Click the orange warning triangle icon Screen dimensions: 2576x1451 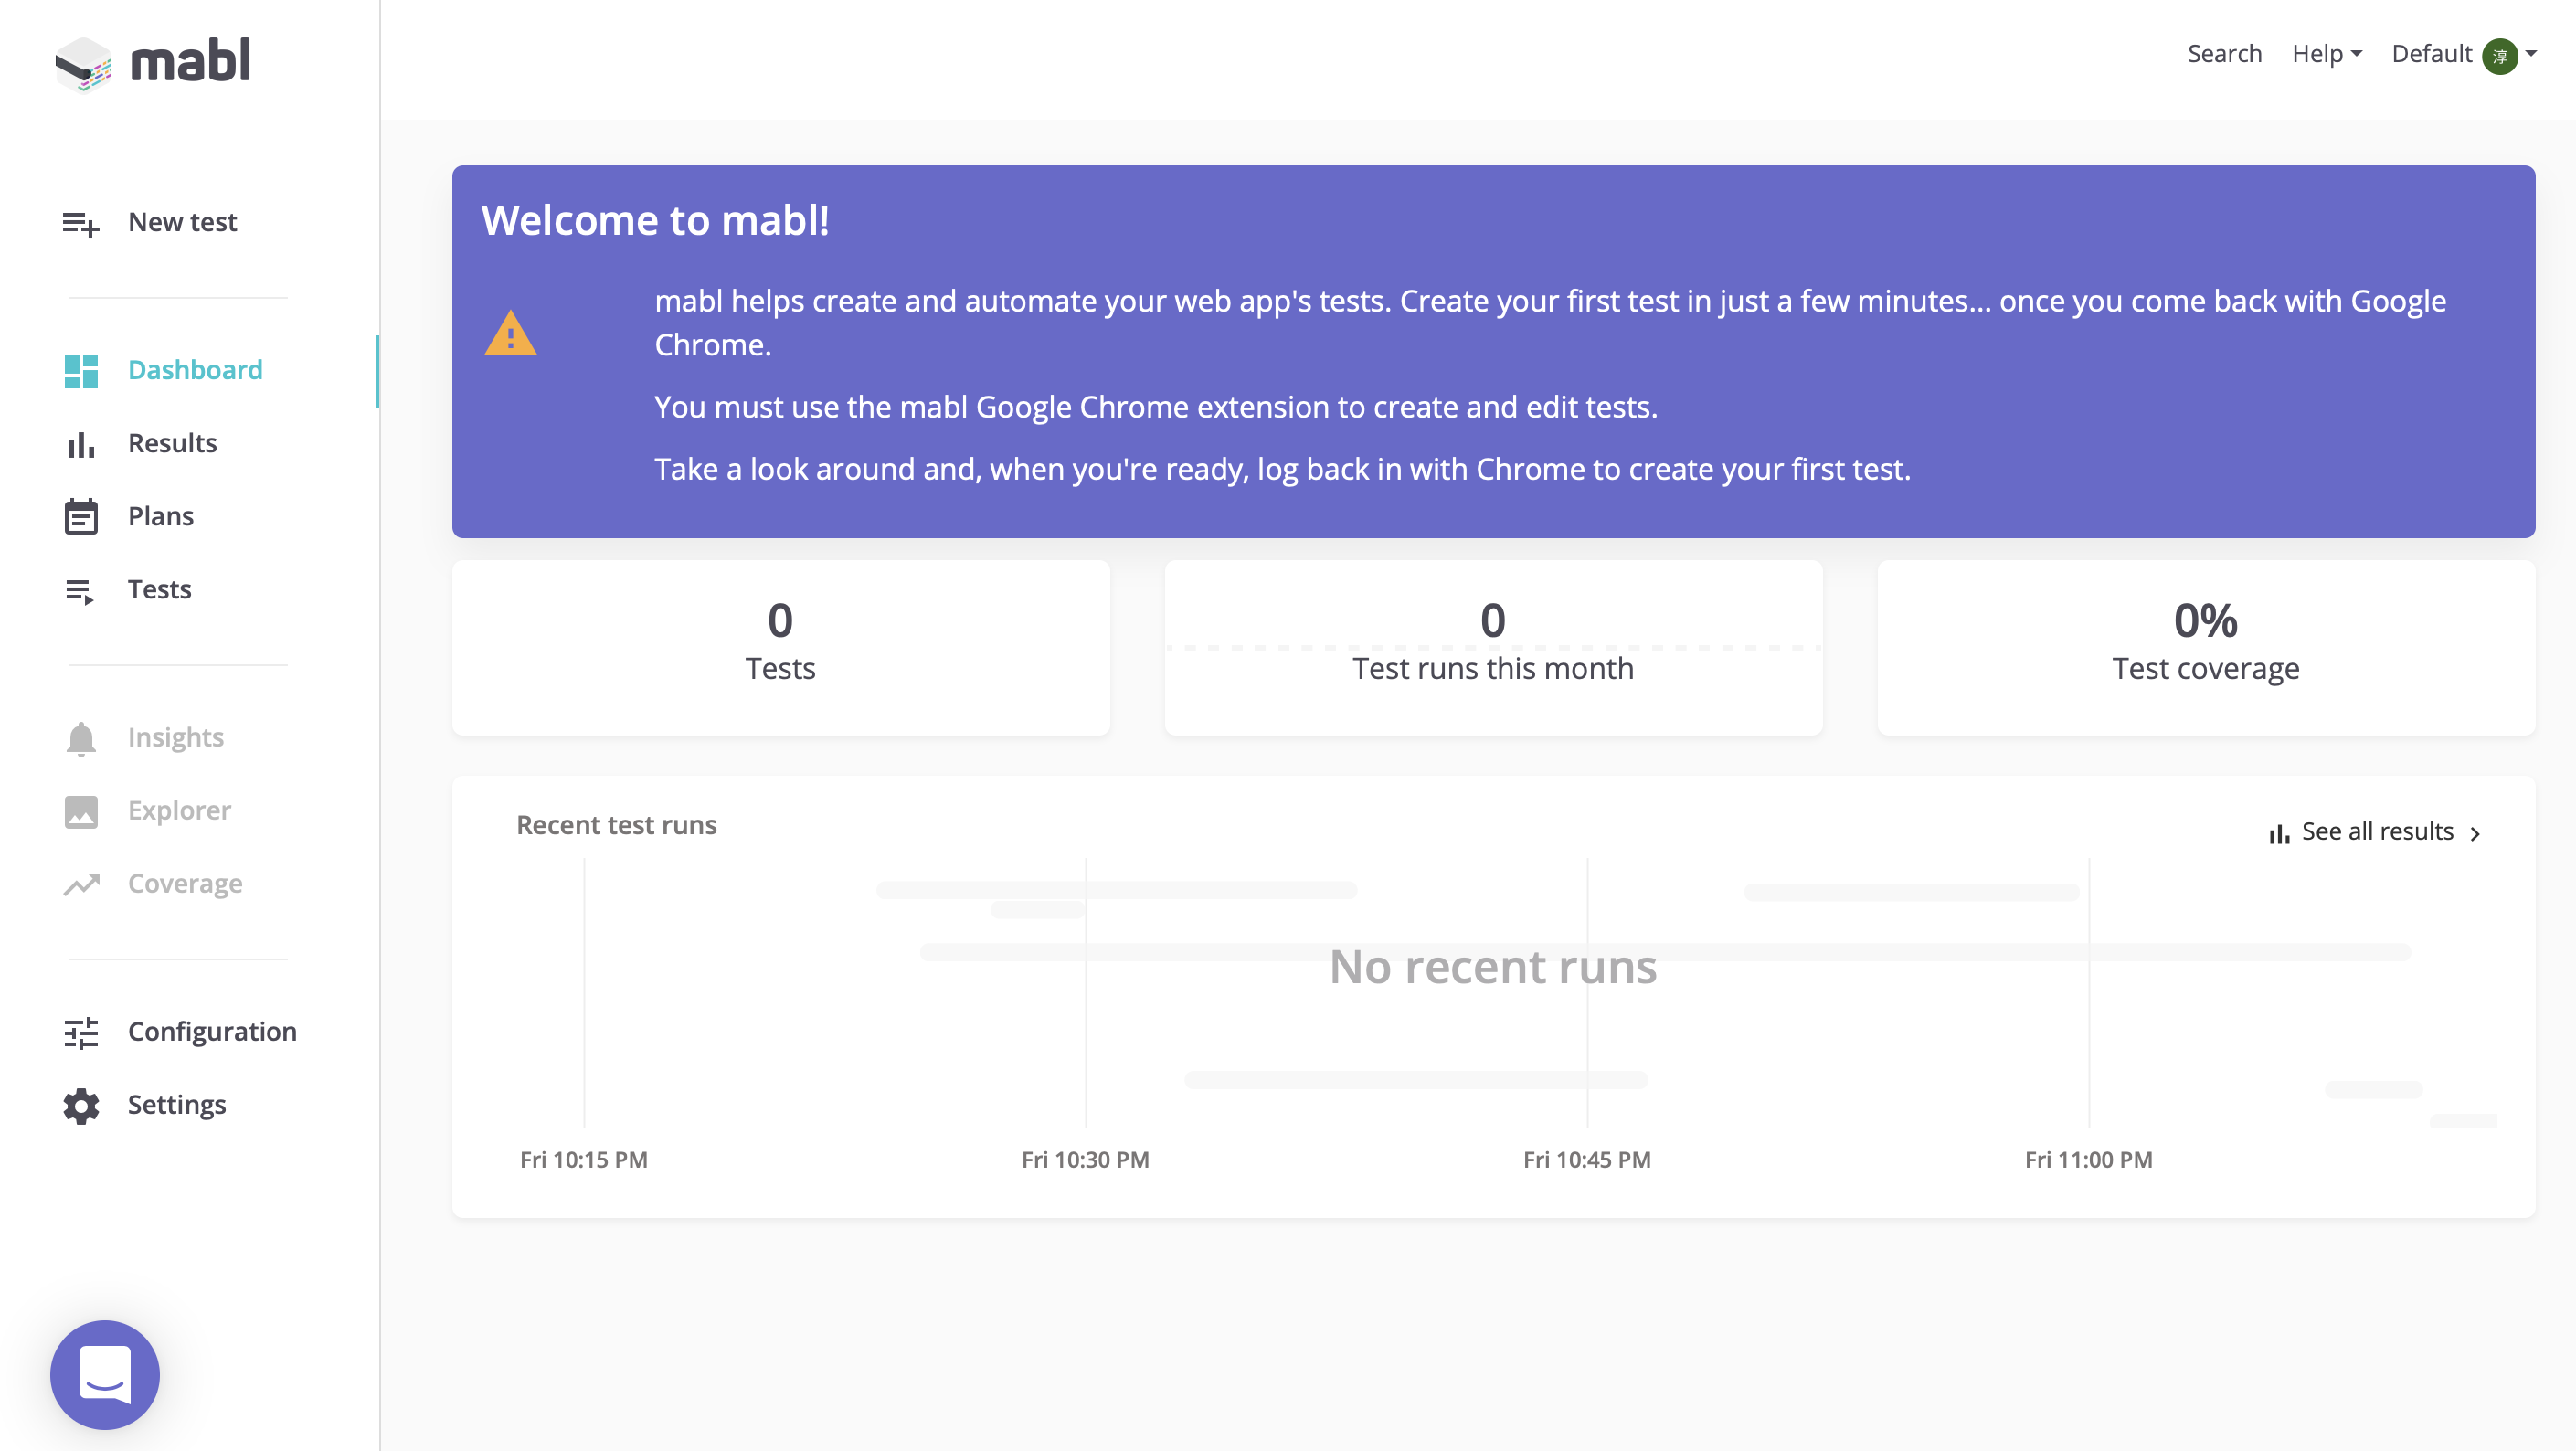pos(510,334)
